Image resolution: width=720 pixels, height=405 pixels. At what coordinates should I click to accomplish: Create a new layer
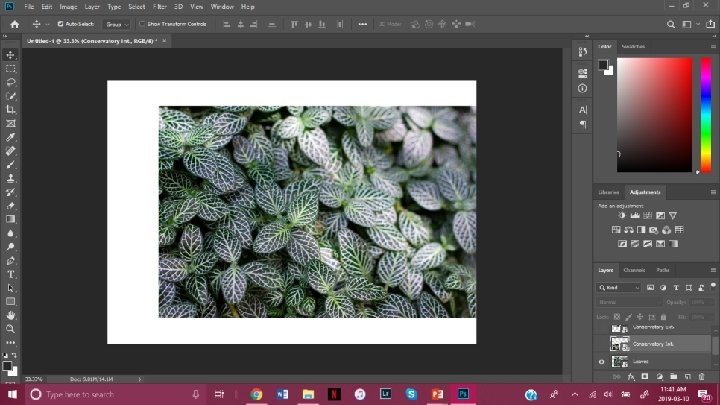[687, 377]
